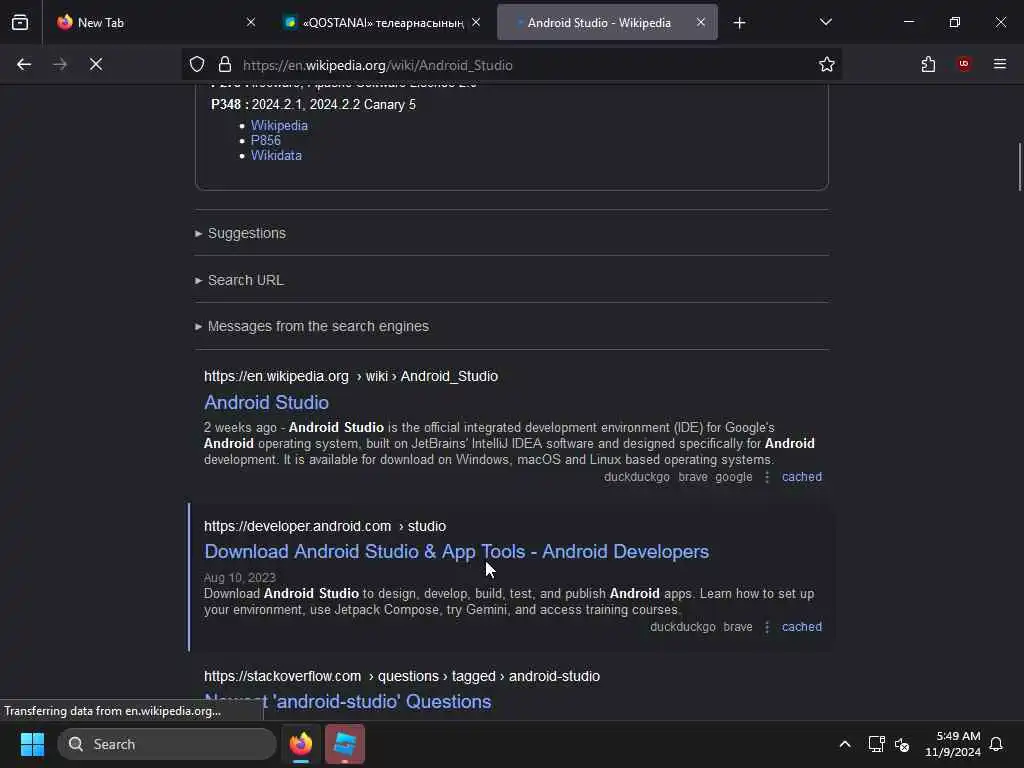
Task: Close the Android Studio Wikipedia tab
Action: (701, 22)
